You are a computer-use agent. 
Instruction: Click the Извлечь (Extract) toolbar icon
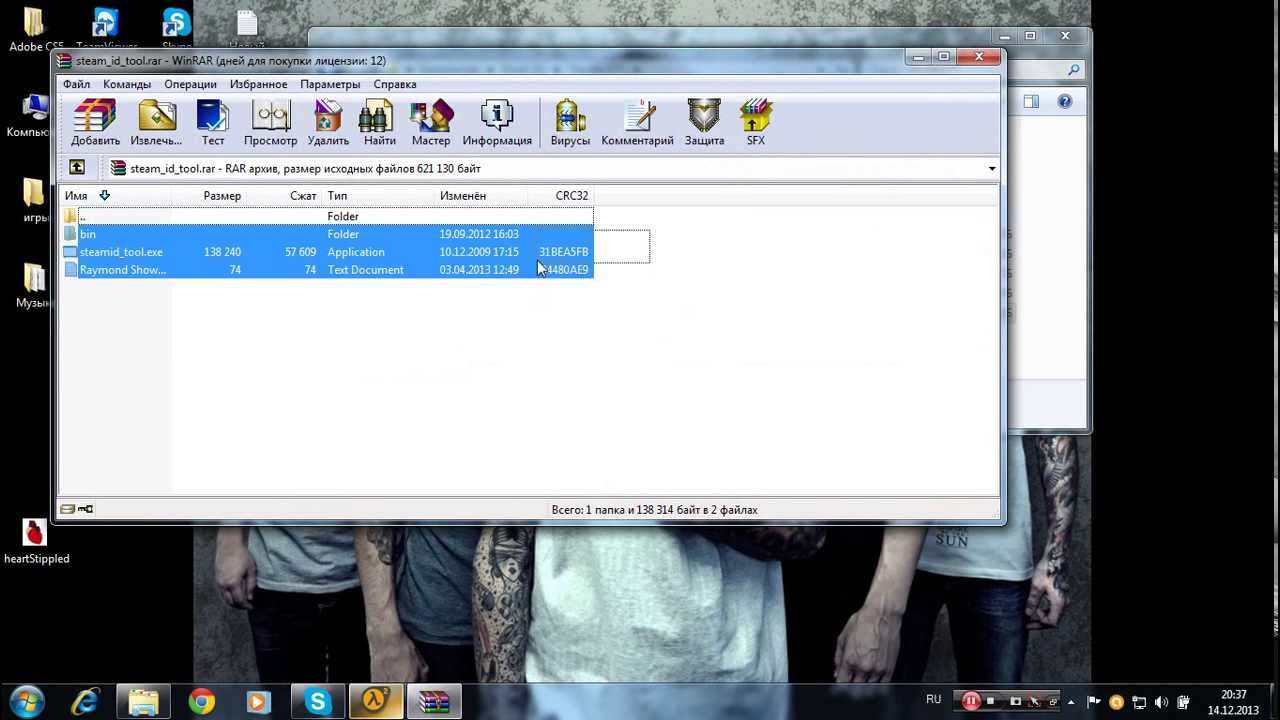[156, 122]
